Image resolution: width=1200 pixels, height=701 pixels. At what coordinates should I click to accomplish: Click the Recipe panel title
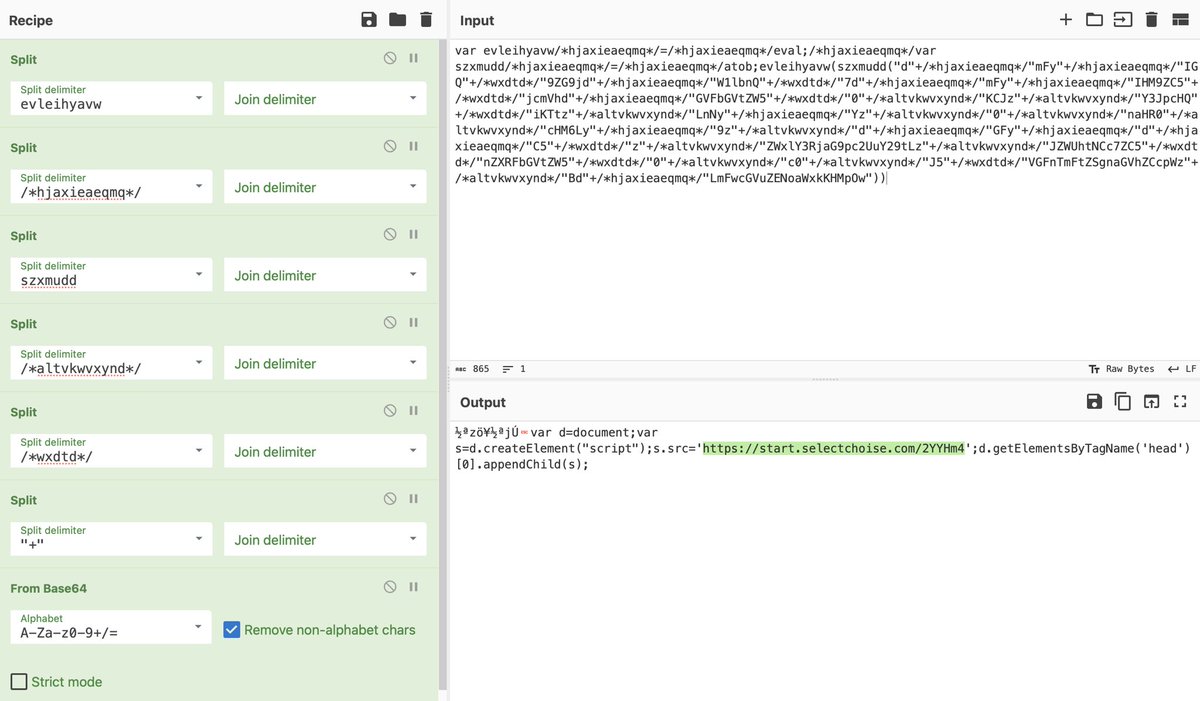click(x=31, y=20)
